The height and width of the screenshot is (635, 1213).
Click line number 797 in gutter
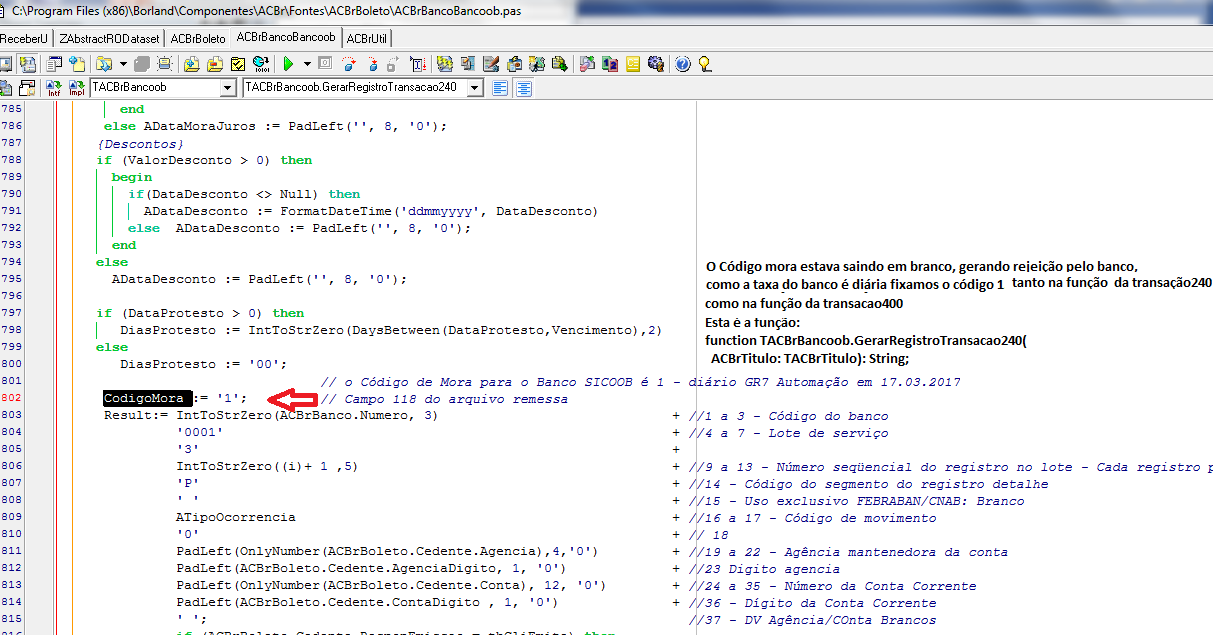pyautogui.click(x=11, y=313)
